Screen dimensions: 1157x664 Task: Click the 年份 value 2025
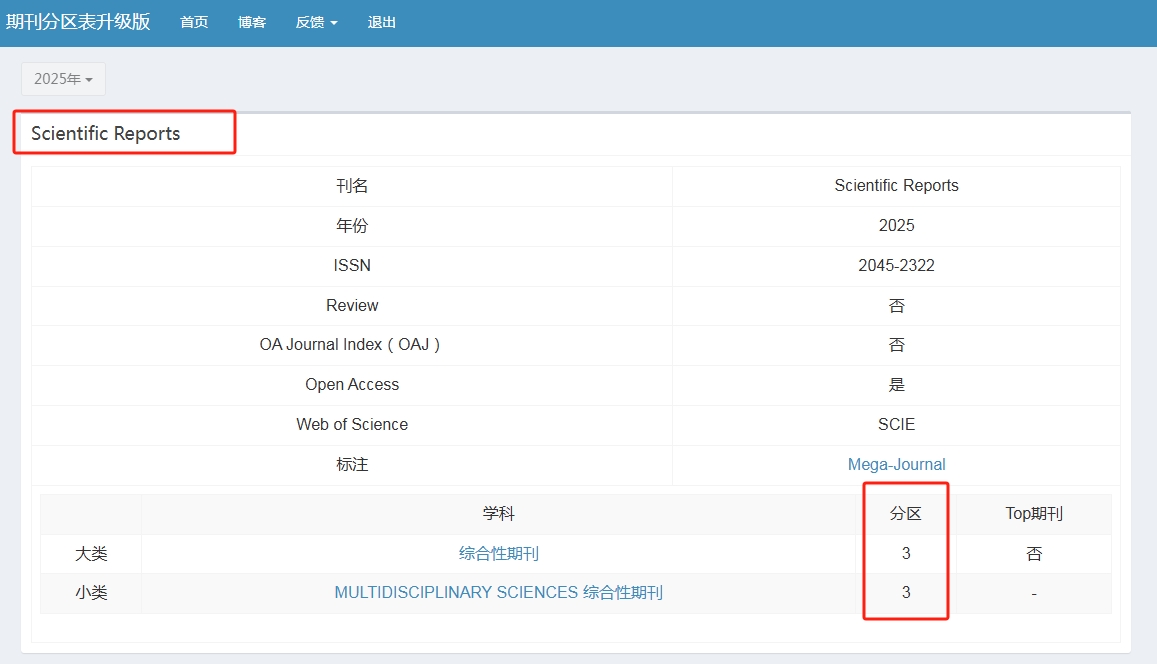pos(897,226)
